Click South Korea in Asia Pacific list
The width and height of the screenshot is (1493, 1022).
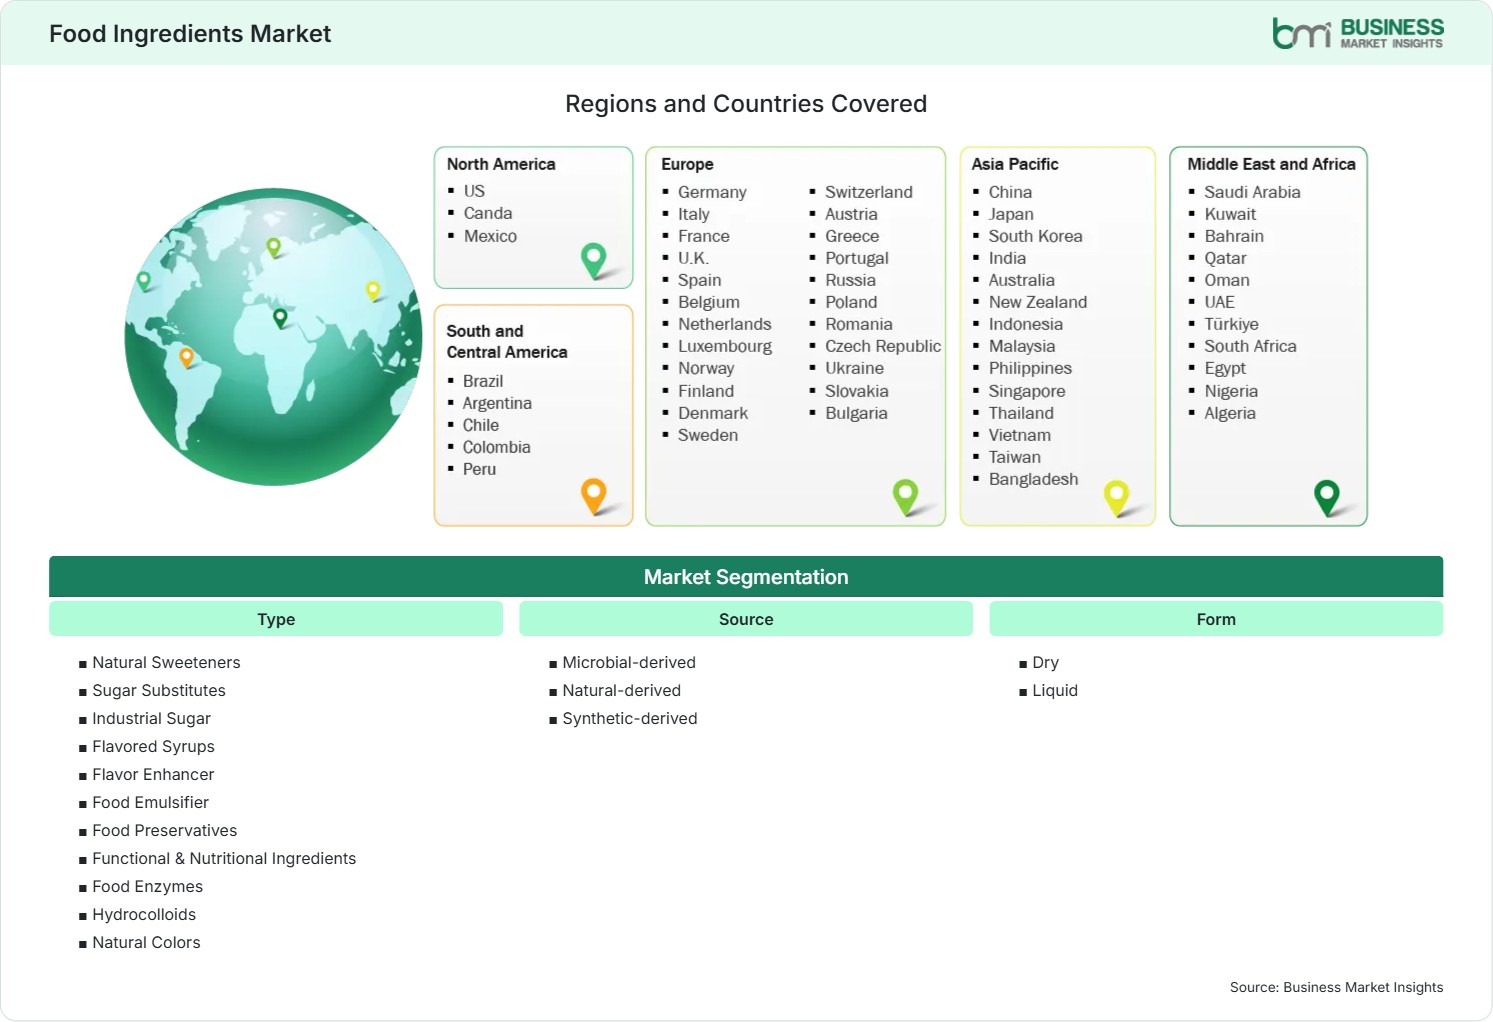tap(1036, 236)
